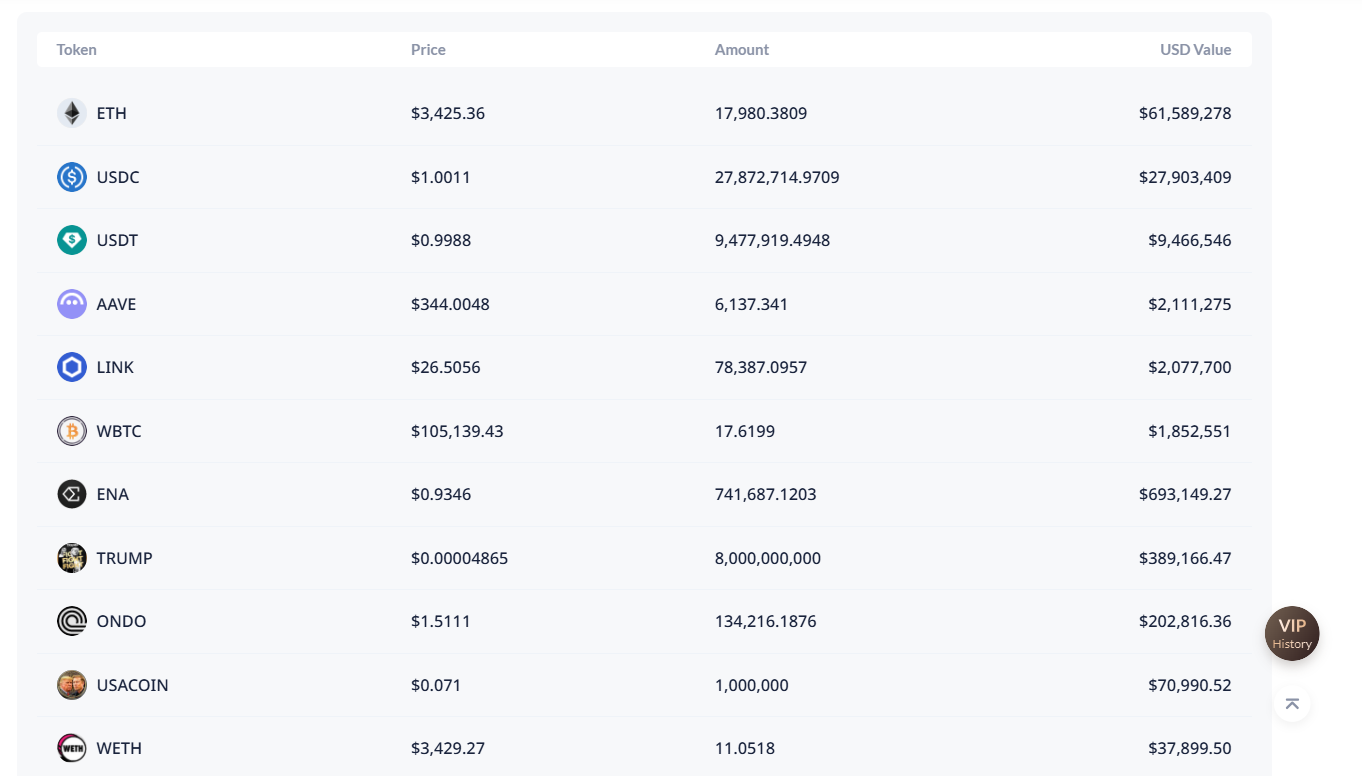Viewport: 1362px width, 776px height.
Task: Click the AAVE token icon
Action: point(72,304)
